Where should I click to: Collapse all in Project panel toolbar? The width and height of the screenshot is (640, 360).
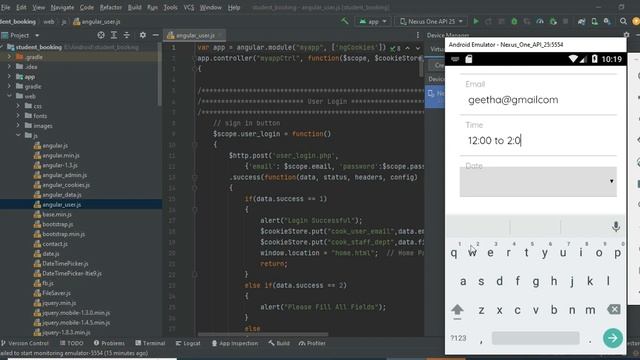[127, 36]
